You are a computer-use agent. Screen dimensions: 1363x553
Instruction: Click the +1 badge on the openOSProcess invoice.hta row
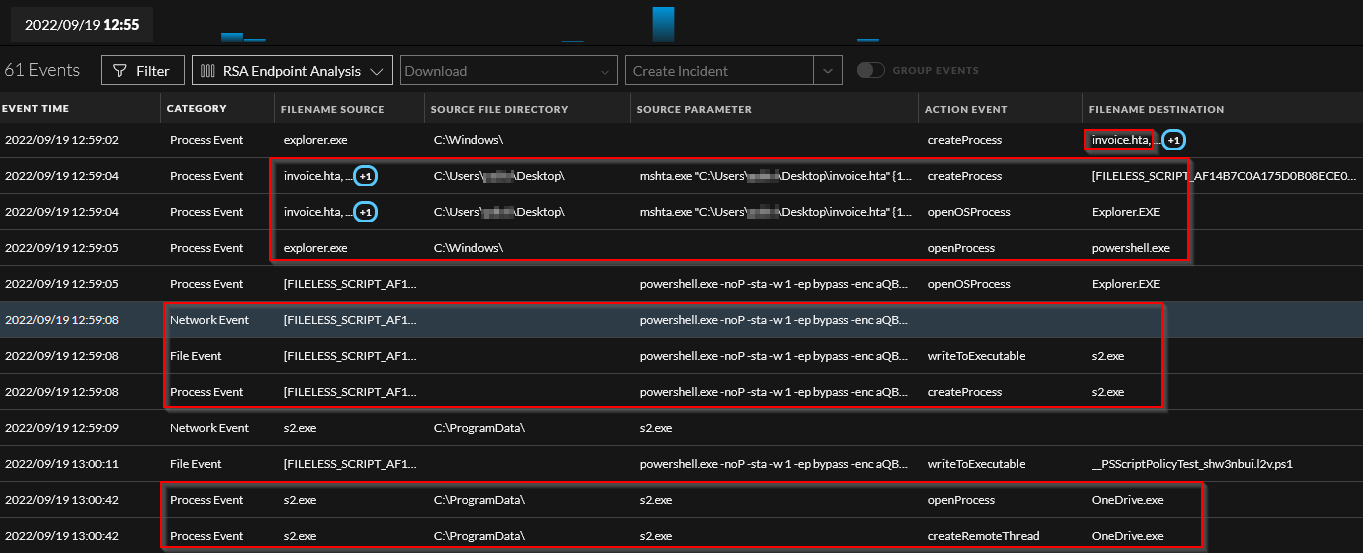[366, 212]
